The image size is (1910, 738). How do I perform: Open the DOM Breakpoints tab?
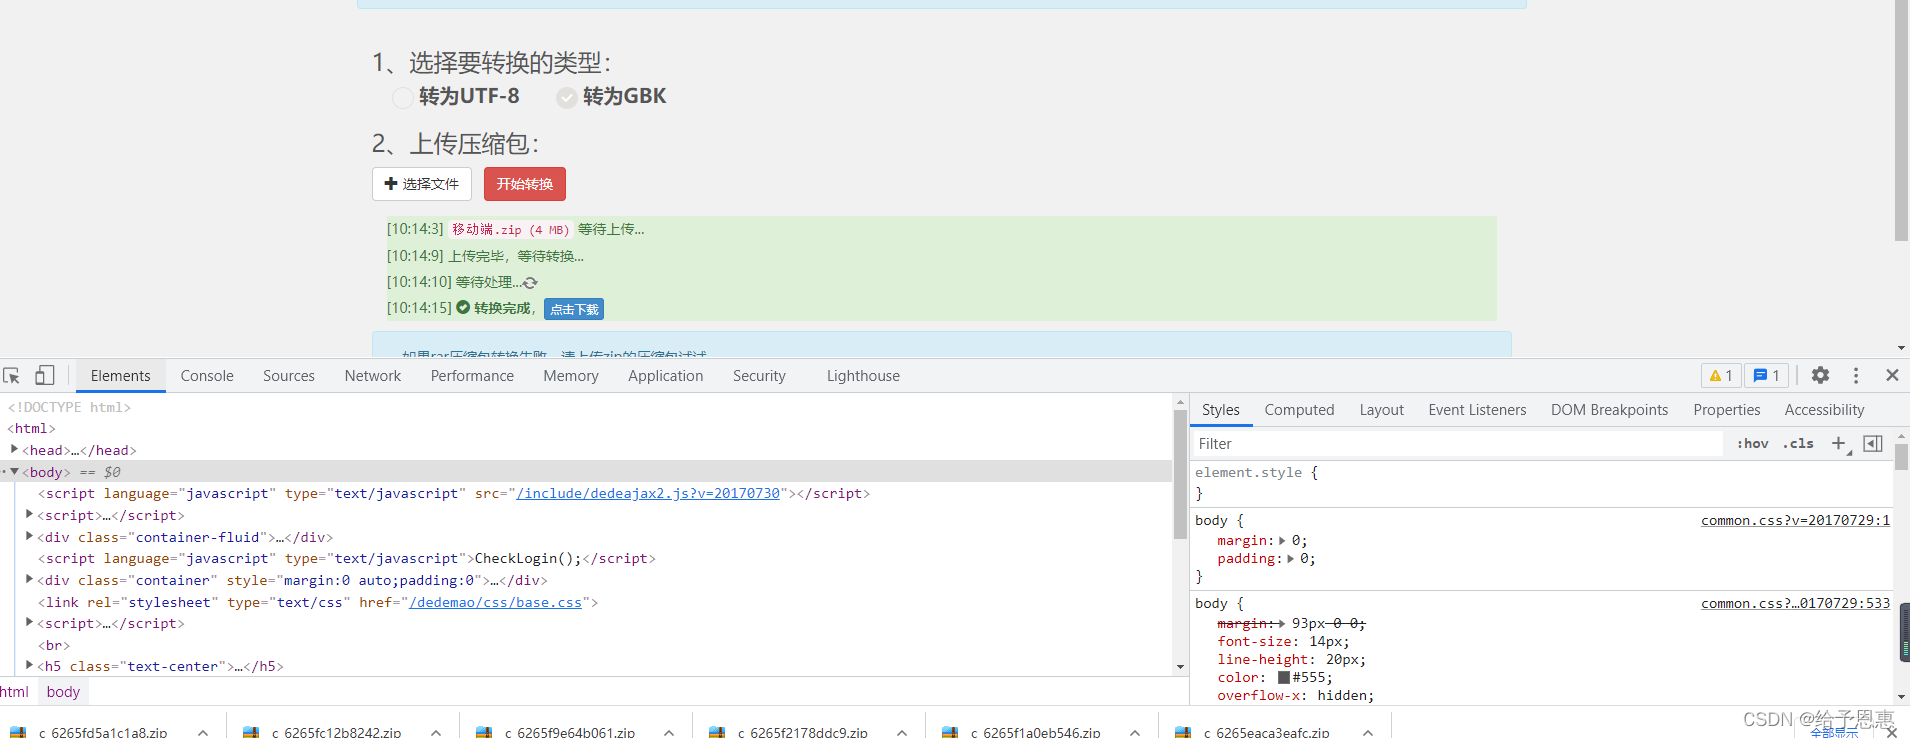coord(1609,410)
